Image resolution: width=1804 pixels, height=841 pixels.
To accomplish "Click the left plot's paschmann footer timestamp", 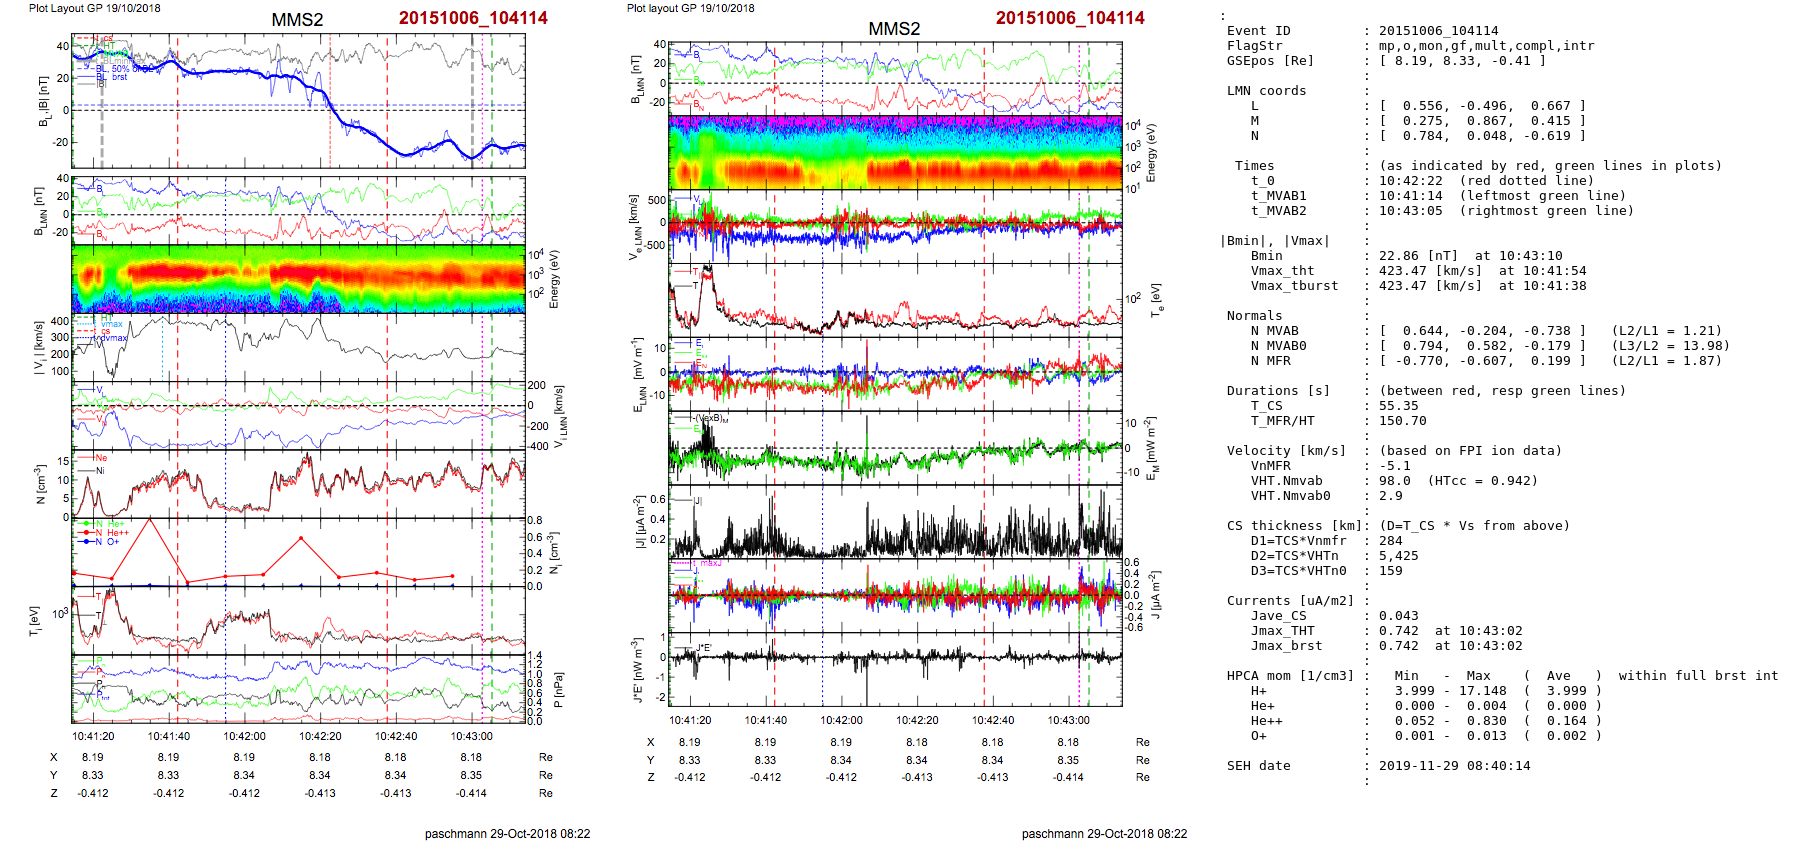I will pyautogui.click(x=507, y=833).
